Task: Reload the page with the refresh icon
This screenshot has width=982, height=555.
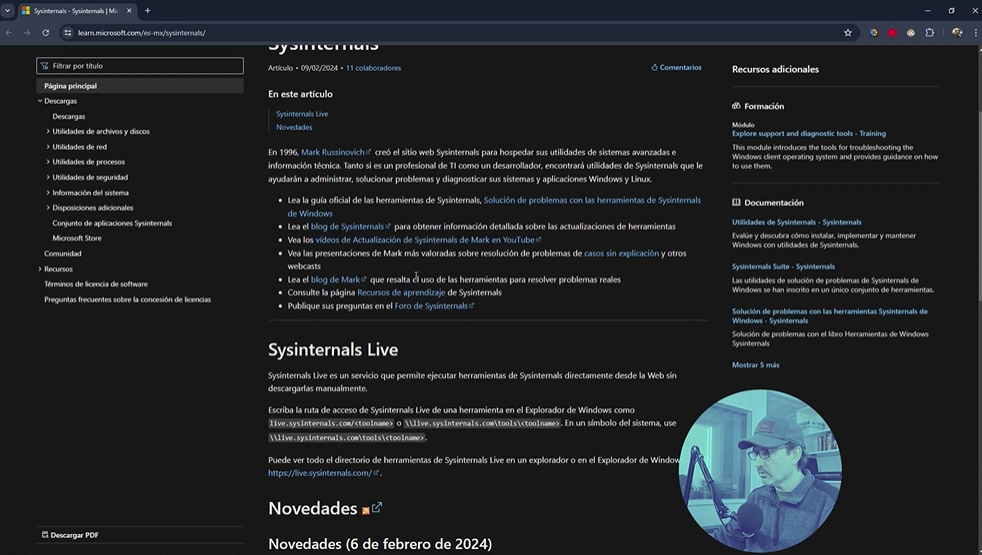Action: click(45, 33)
